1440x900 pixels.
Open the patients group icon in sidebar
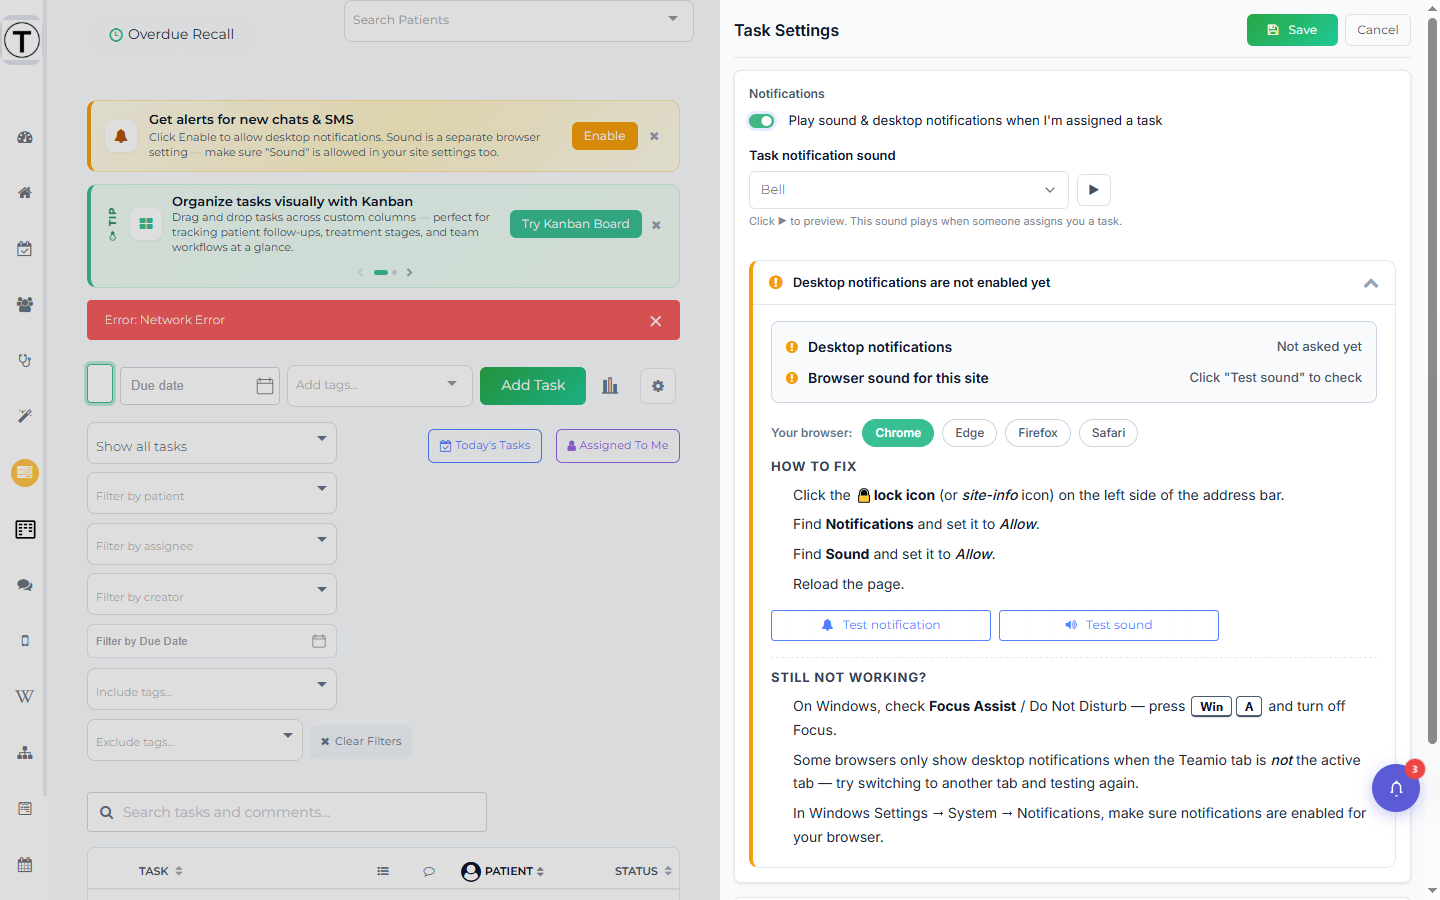(x=25, y=305)
